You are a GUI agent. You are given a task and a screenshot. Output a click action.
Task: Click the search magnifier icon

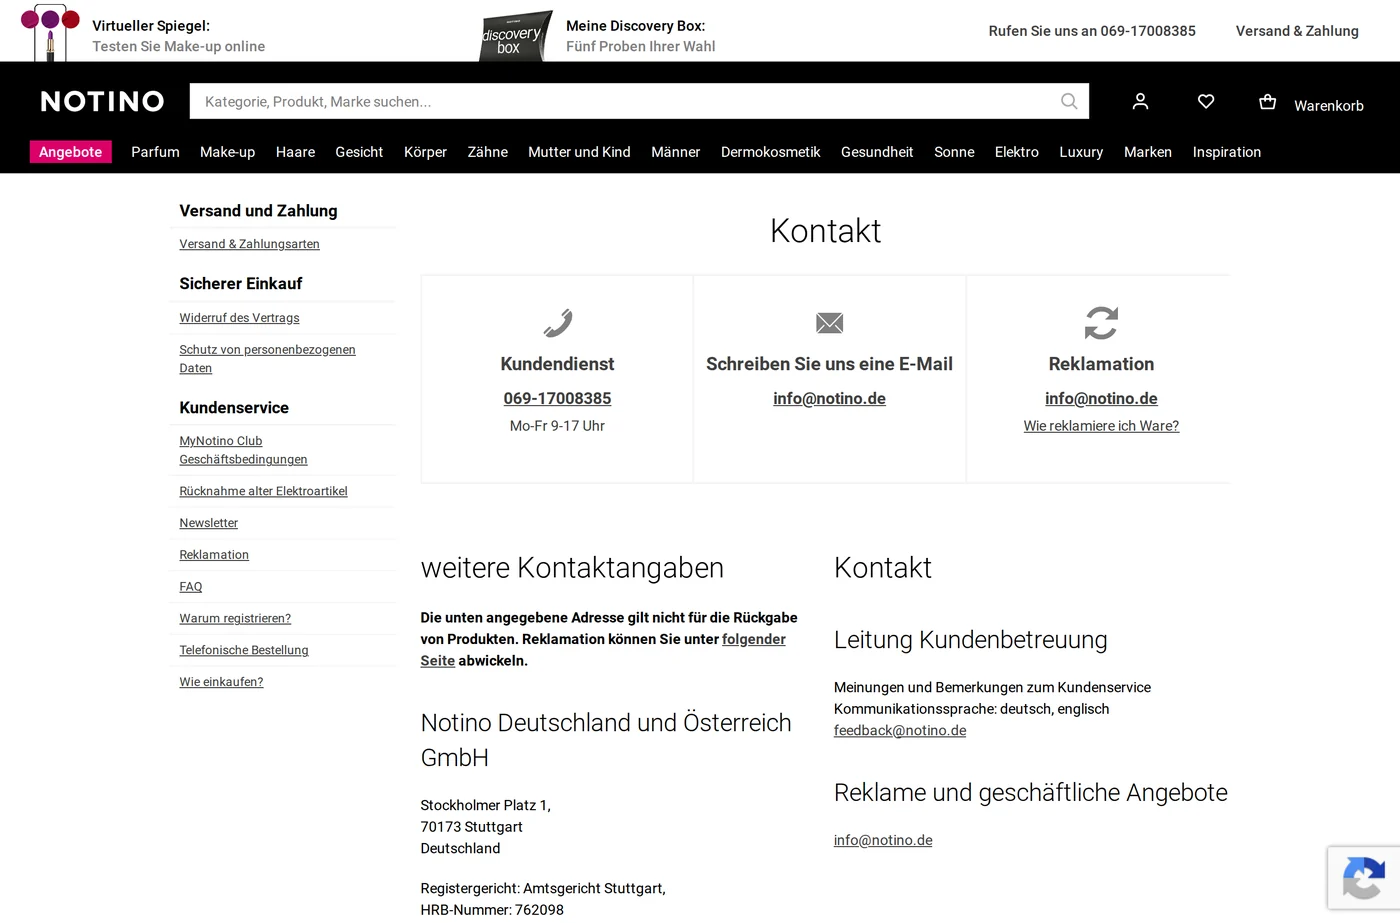point(1069,101)
